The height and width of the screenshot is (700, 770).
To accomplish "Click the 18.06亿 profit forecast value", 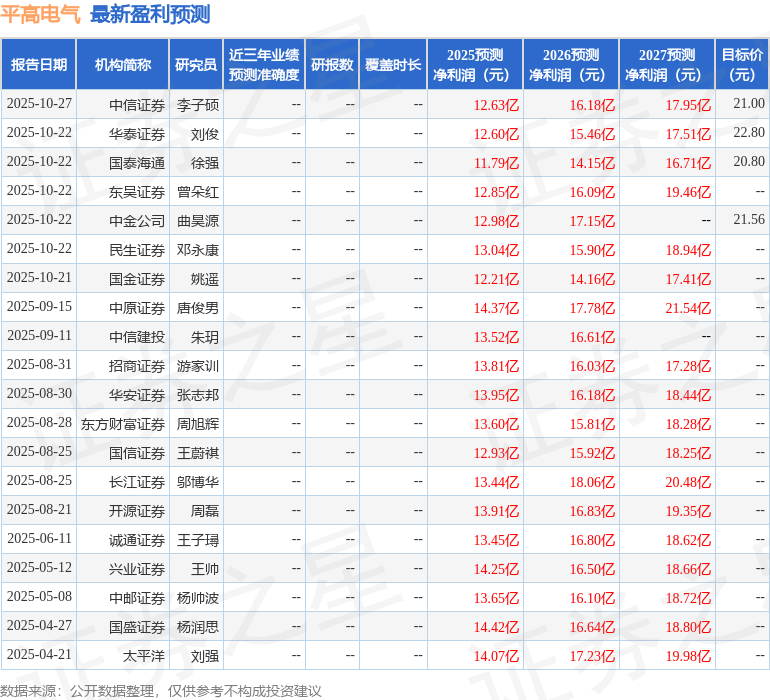I will point(592,482).
